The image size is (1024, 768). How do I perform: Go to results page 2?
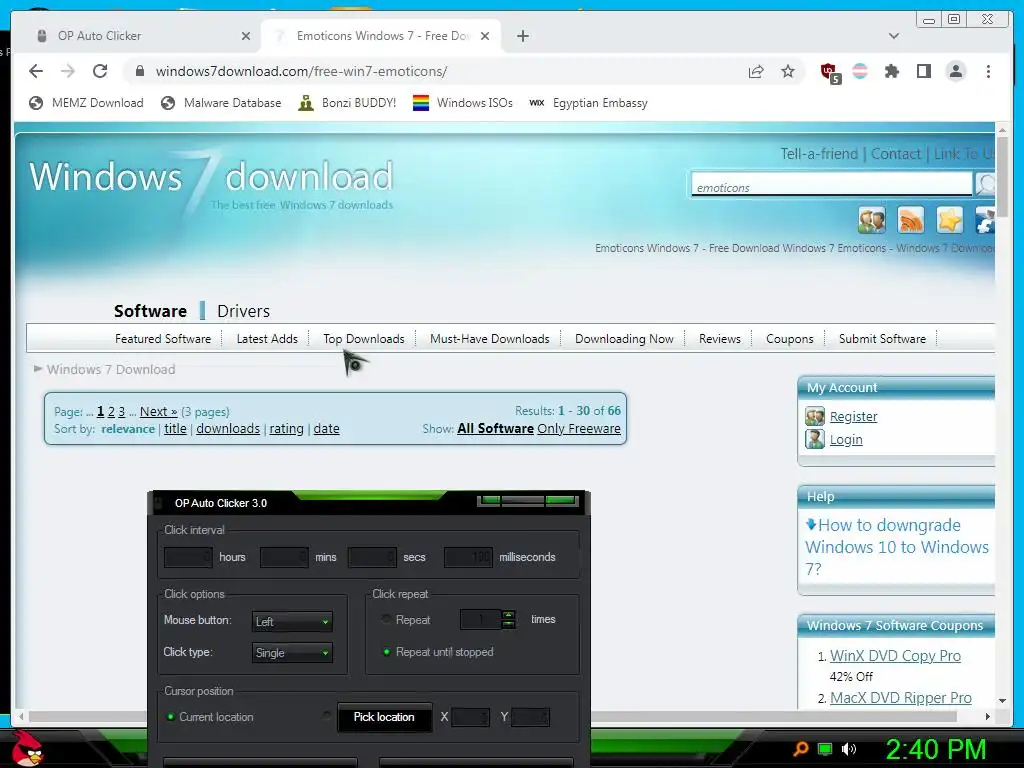point(111,411)
